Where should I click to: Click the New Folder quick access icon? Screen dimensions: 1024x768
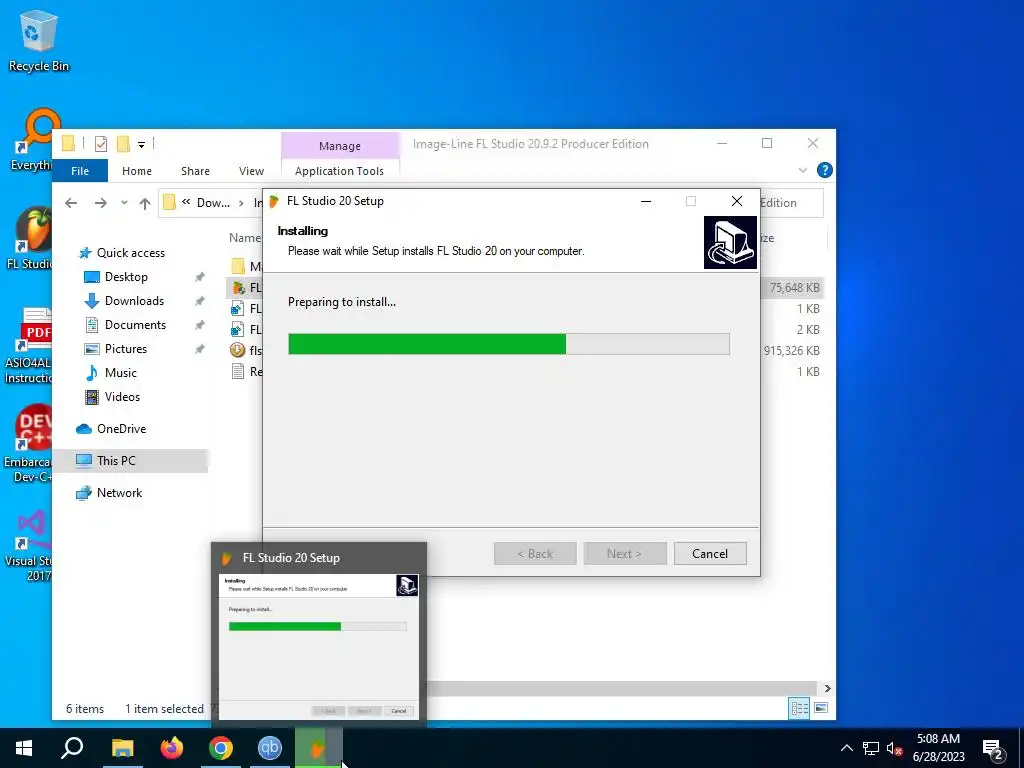(123, 144)
